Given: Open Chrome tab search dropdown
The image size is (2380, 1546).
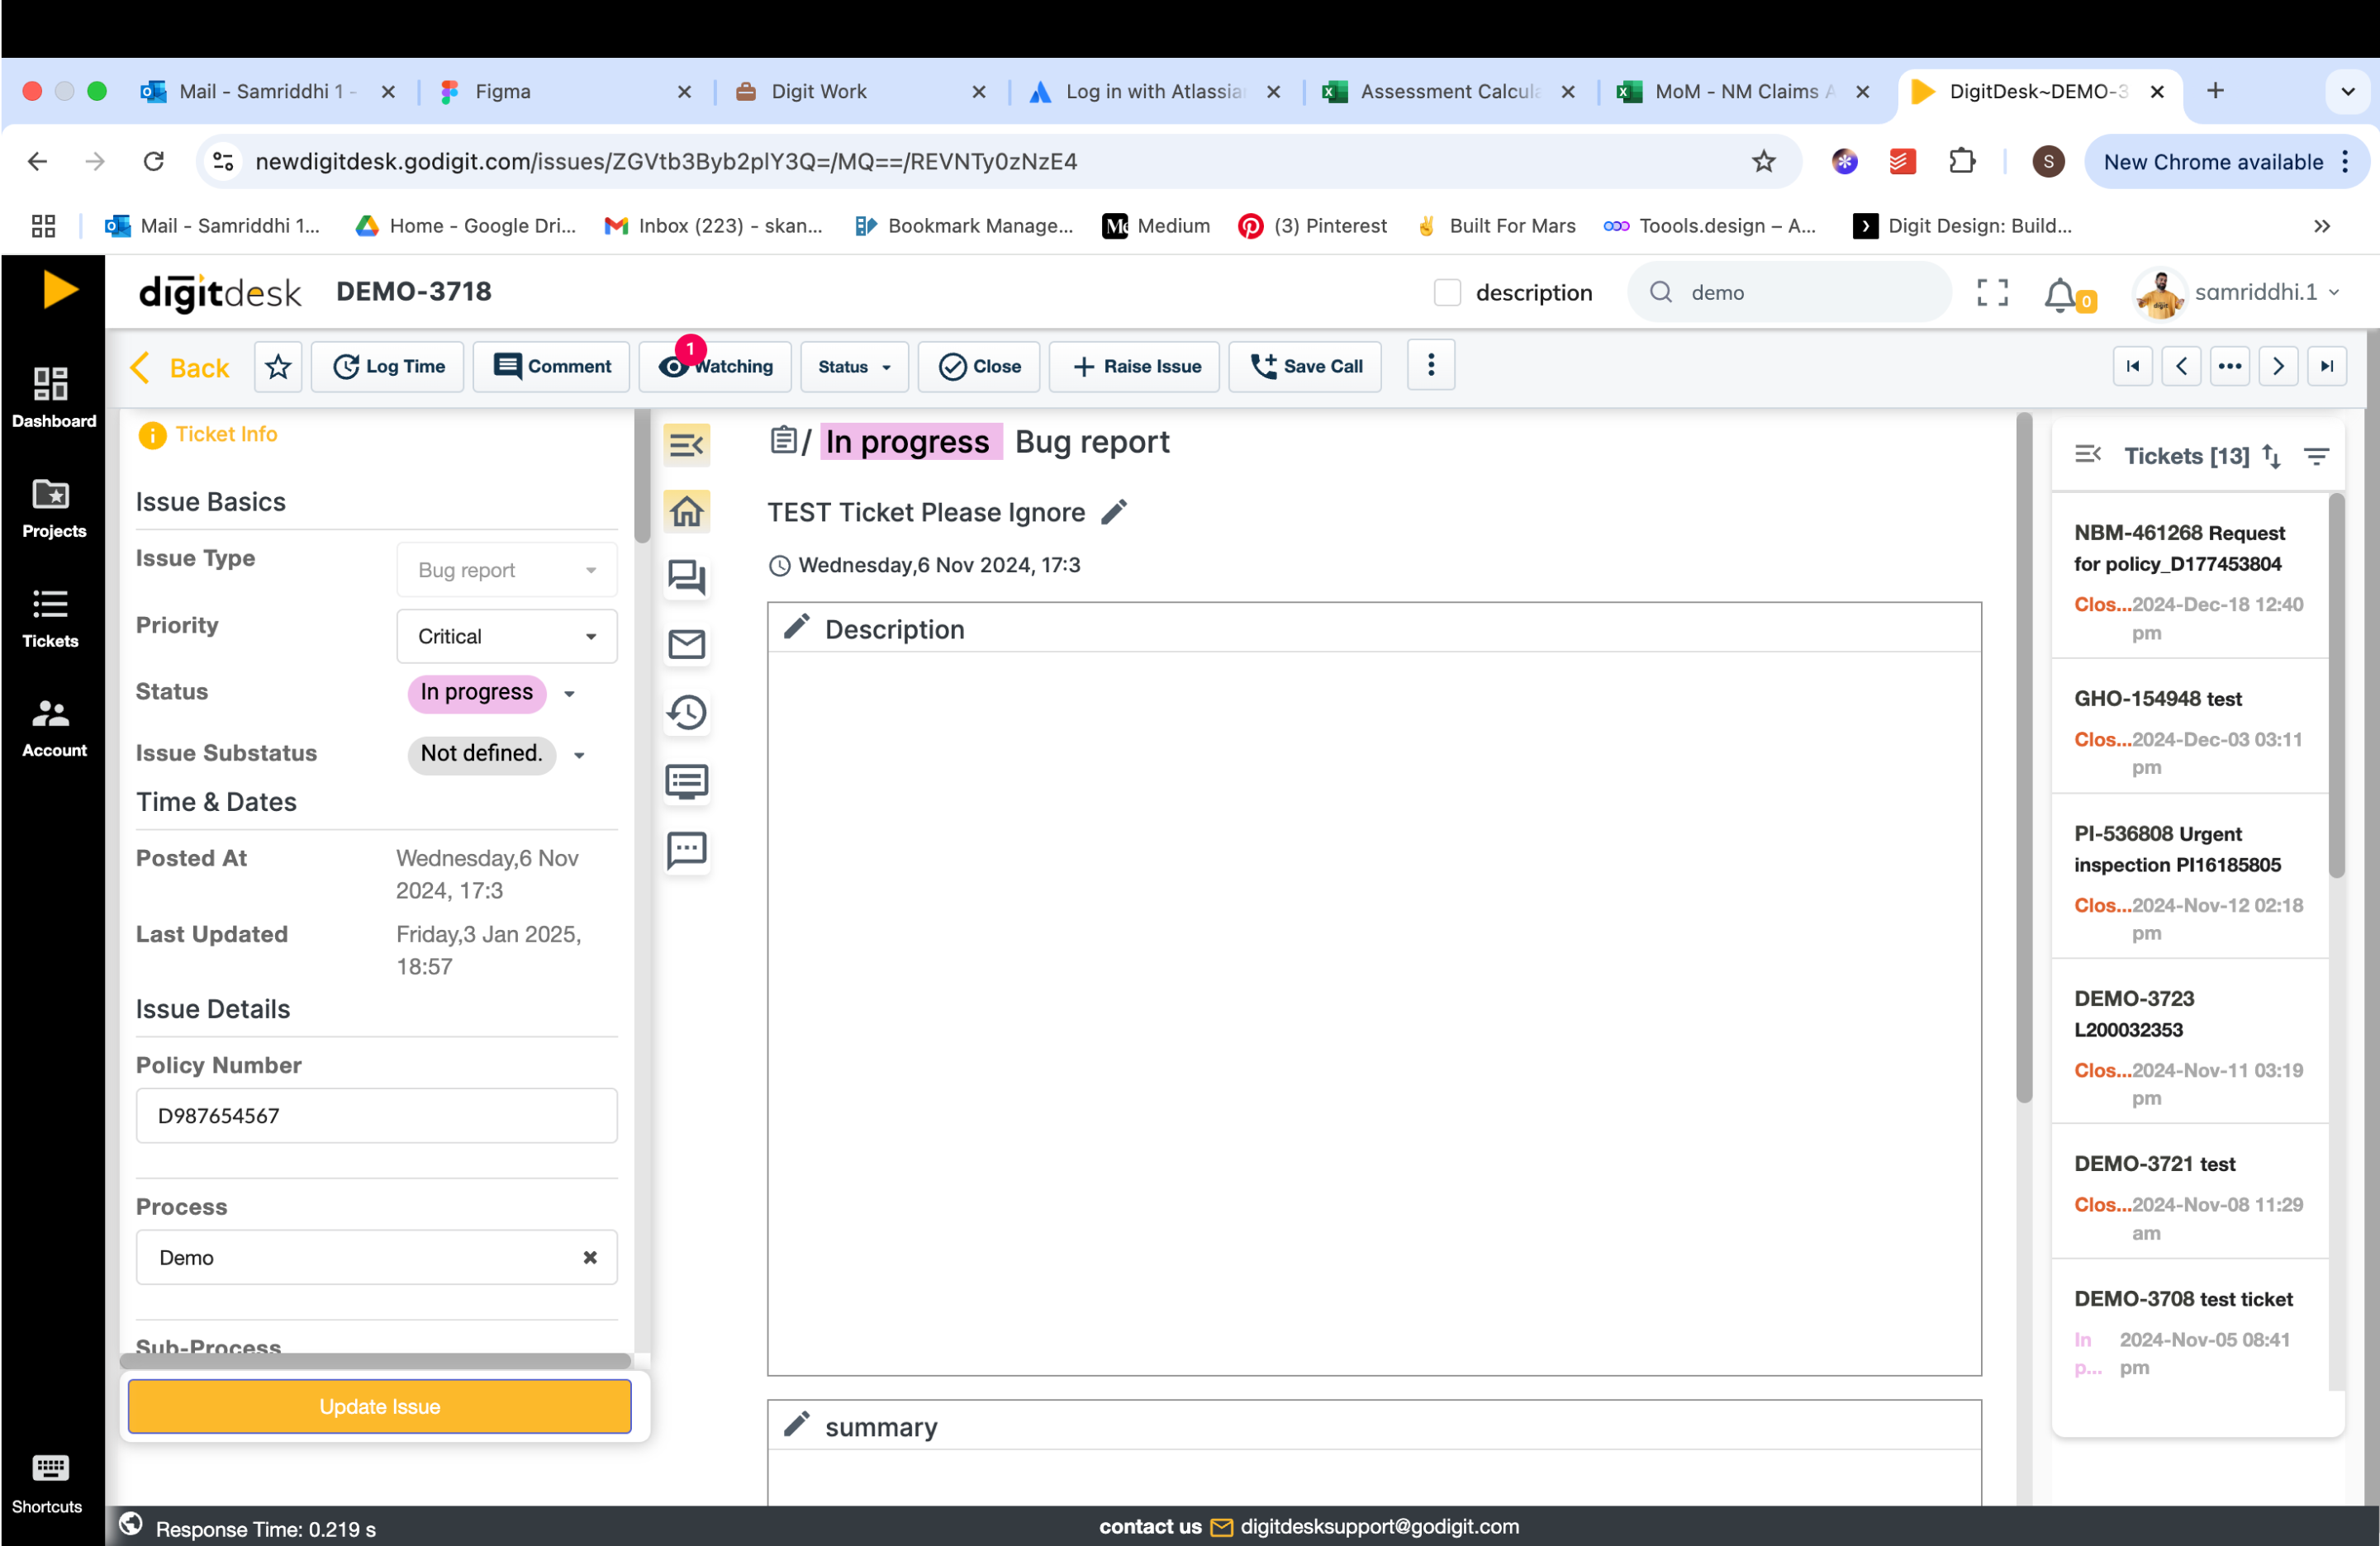Looking at the screenshot, I should pyautogui.click(x=2346, y=91).
